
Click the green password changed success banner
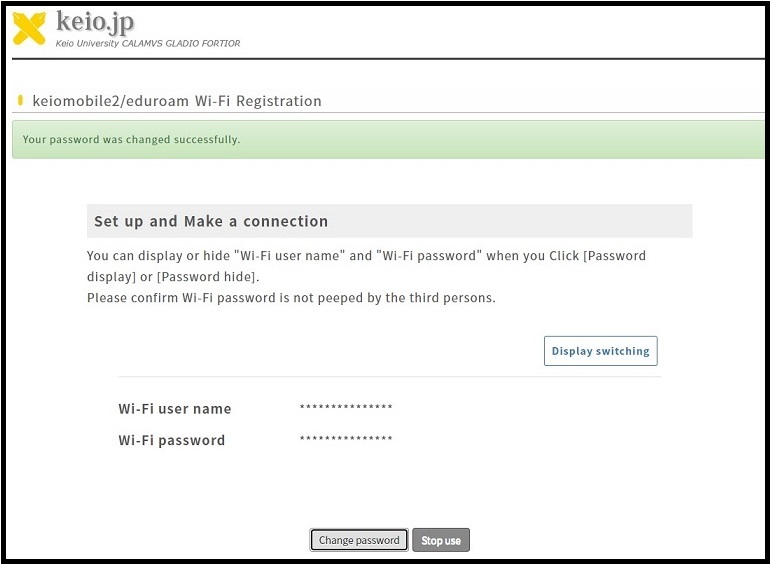point(500,140)
